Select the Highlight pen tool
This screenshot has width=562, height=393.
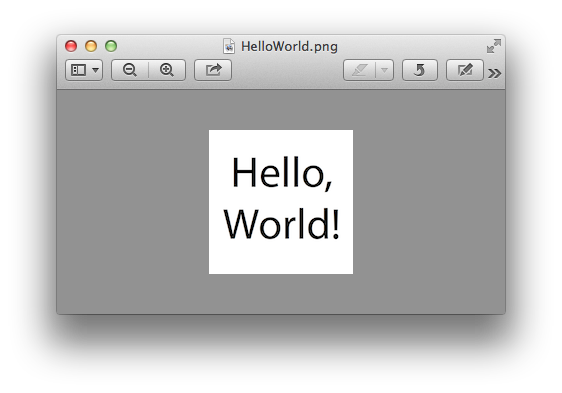[359, 70]
